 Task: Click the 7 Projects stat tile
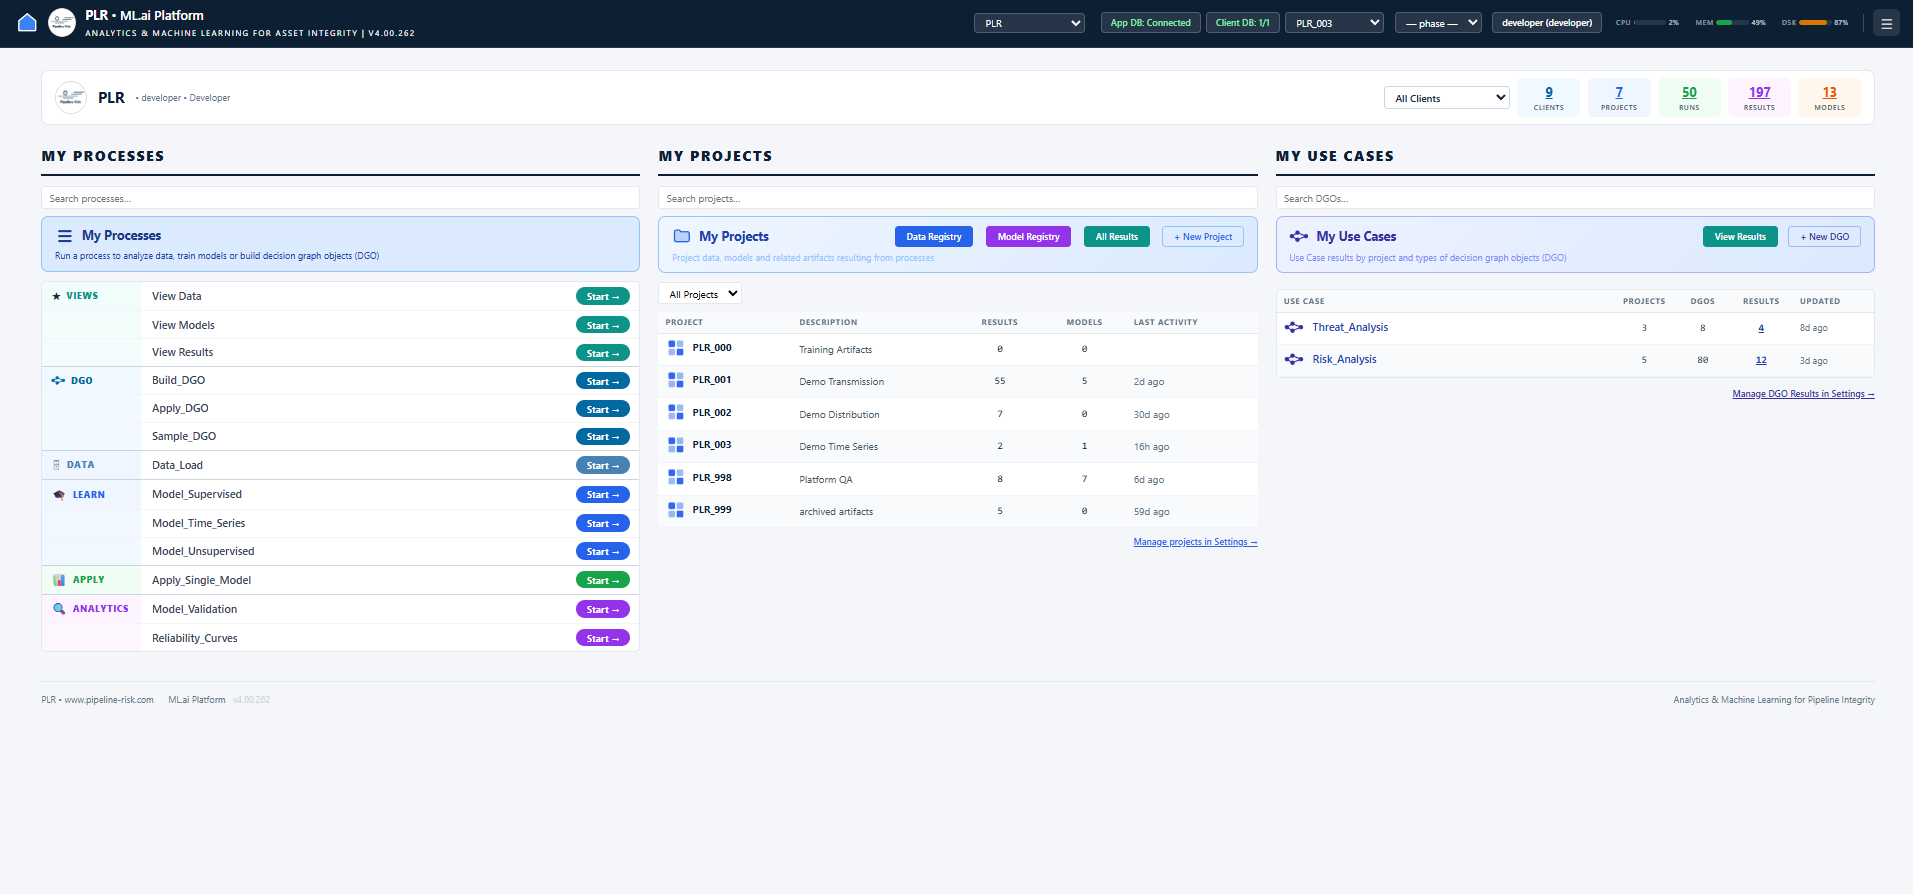pyautogui.click(x=1619, y=98)
